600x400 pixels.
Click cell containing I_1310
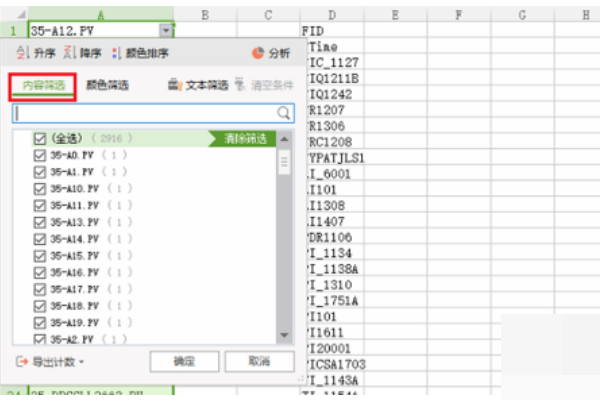tap(335, 285)
